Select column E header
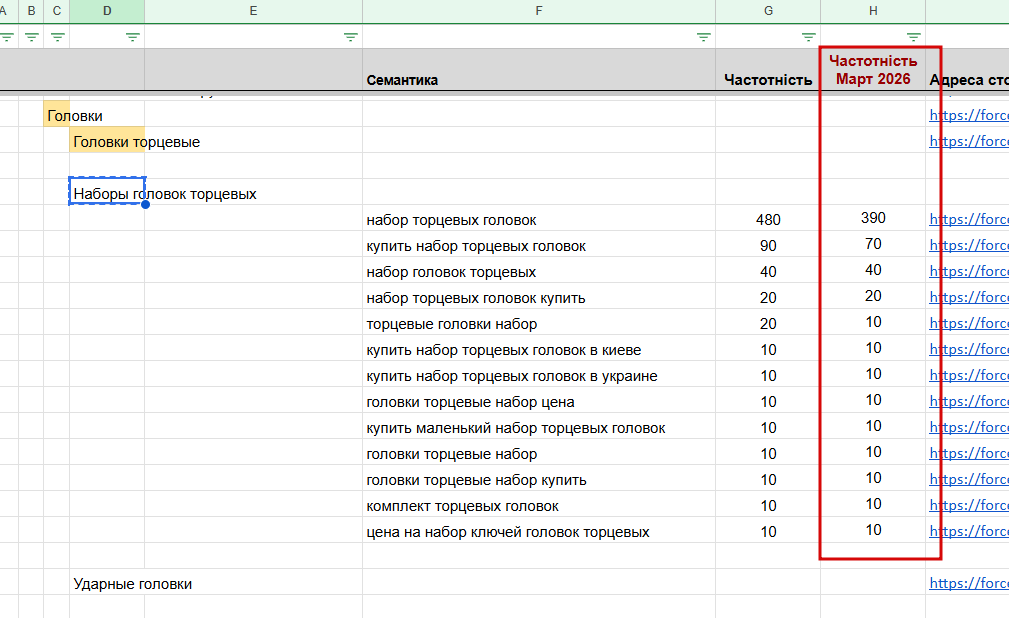 254,11
